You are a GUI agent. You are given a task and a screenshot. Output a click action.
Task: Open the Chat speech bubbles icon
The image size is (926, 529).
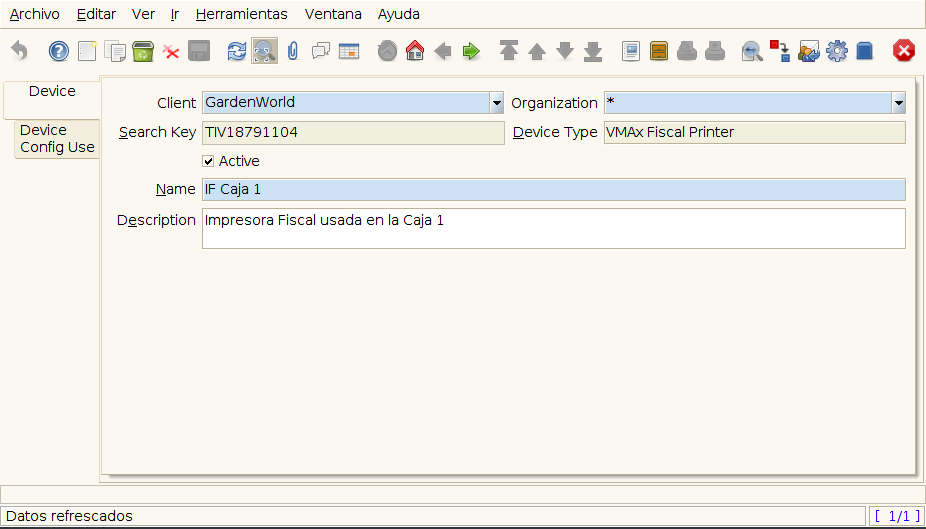coord(321,51)
